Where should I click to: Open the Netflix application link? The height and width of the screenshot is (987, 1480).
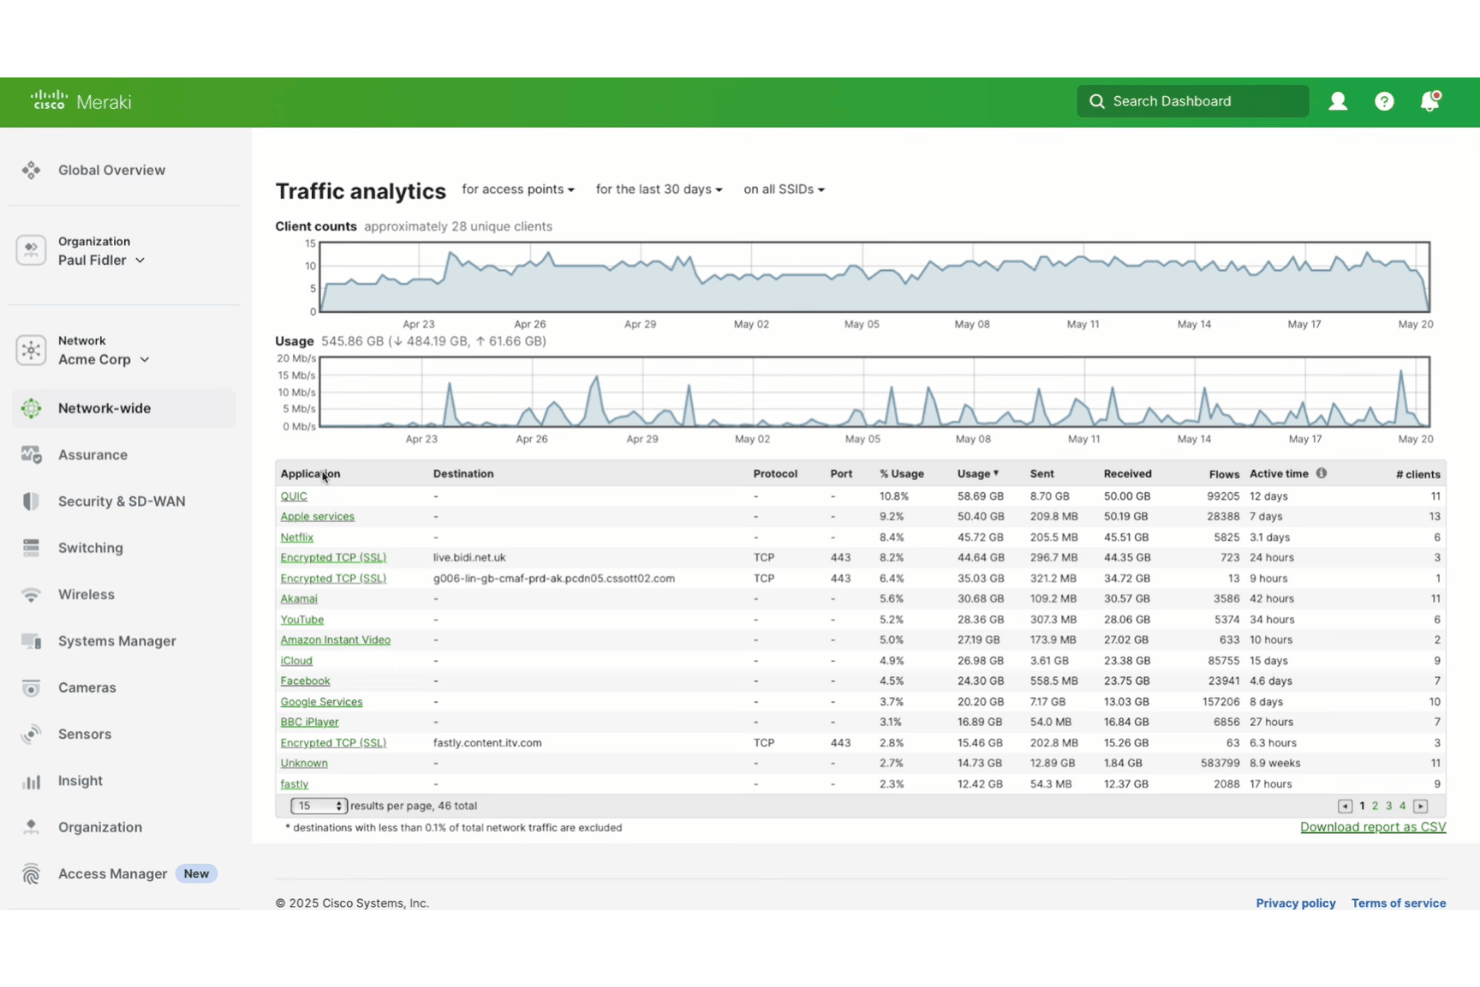pyautogui.click(x=296, y=537)
